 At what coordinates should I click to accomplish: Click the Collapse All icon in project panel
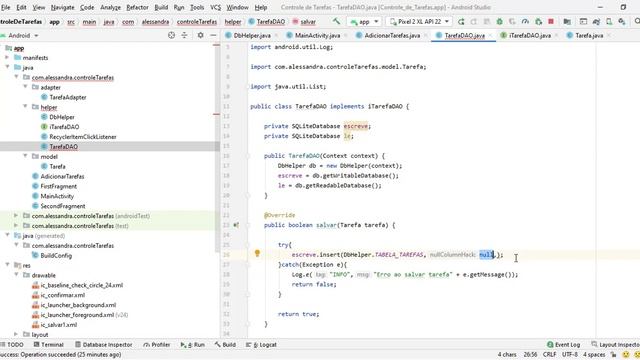(184, 36)
